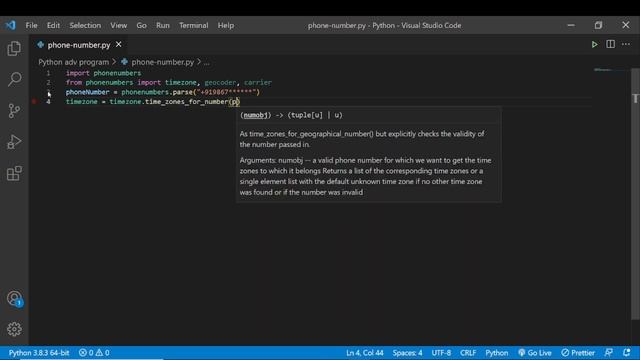
Task: Open the Extensions view
Action: click(14, 173)
